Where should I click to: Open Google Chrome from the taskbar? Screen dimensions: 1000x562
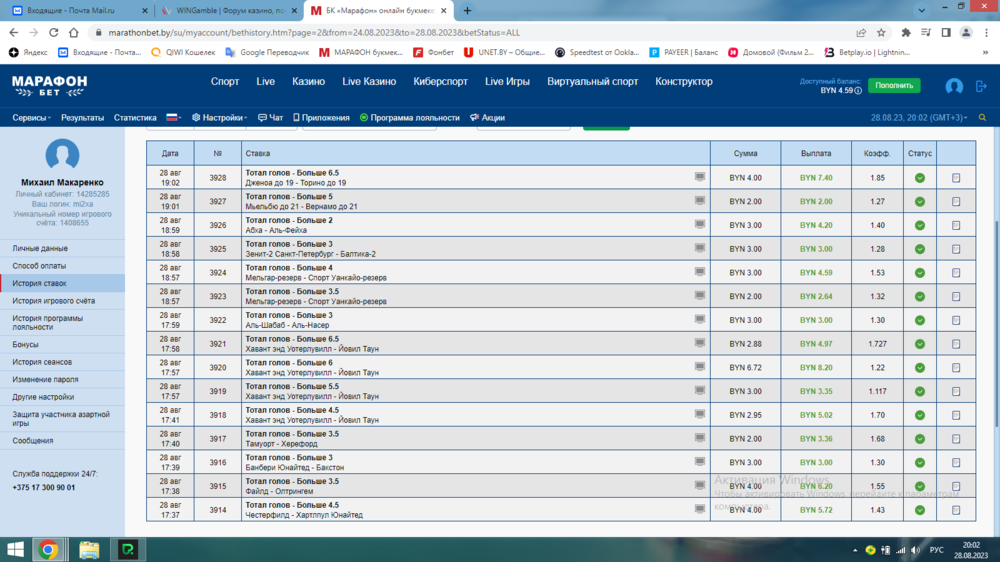coord(48,549)
